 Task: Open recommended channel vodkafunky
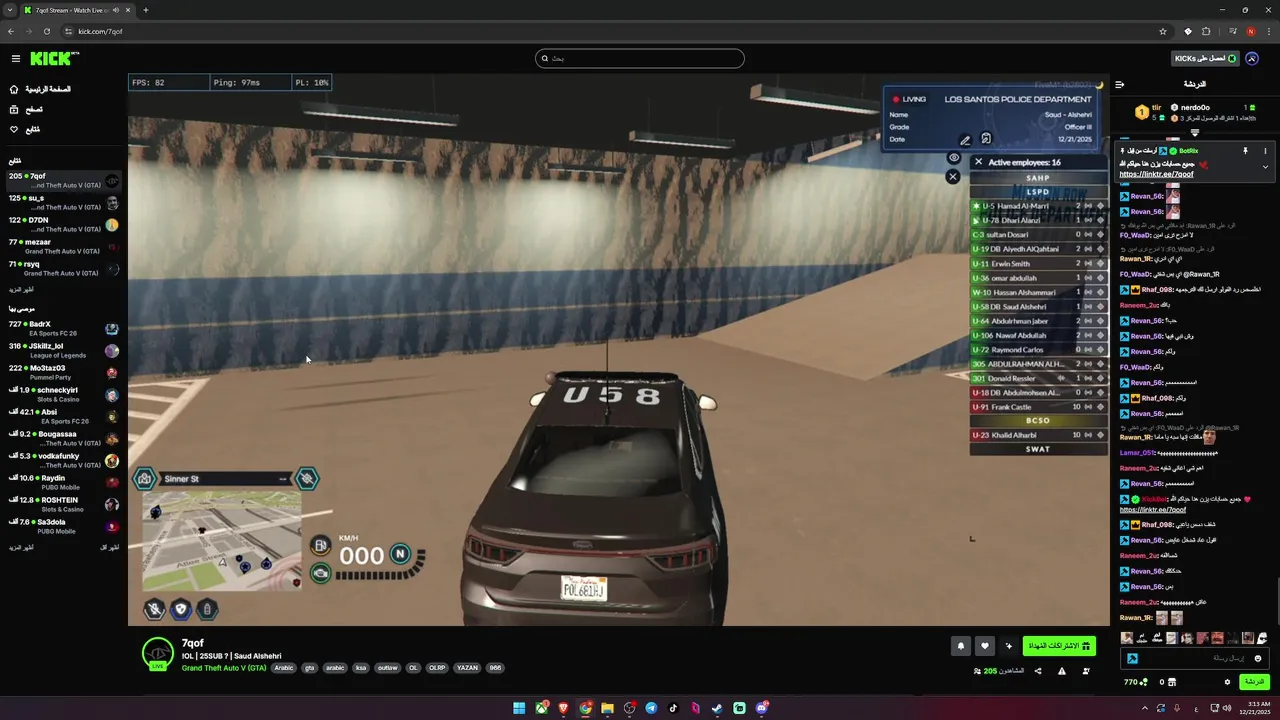coord(62,461)
